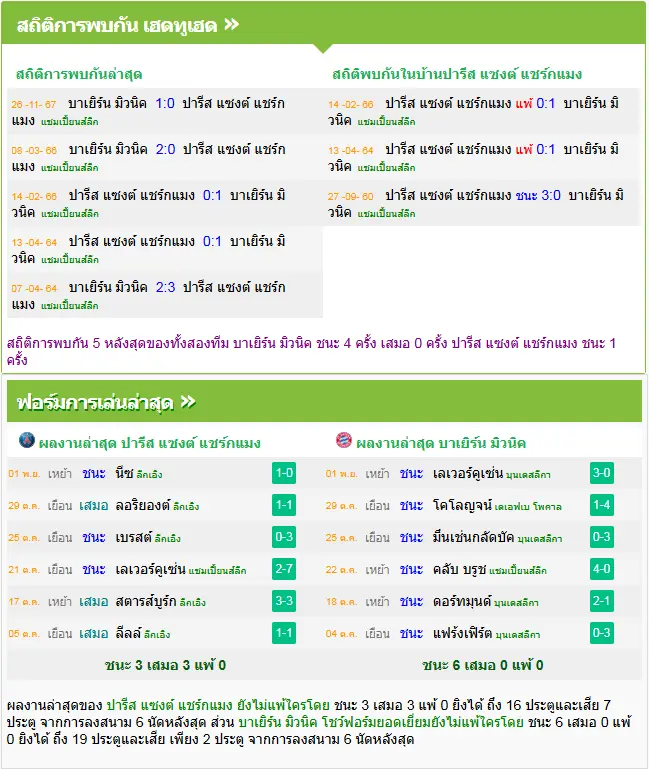Click the 17 ต.ค. date for สตารส์บูร์ก

(x=24, y=601)
